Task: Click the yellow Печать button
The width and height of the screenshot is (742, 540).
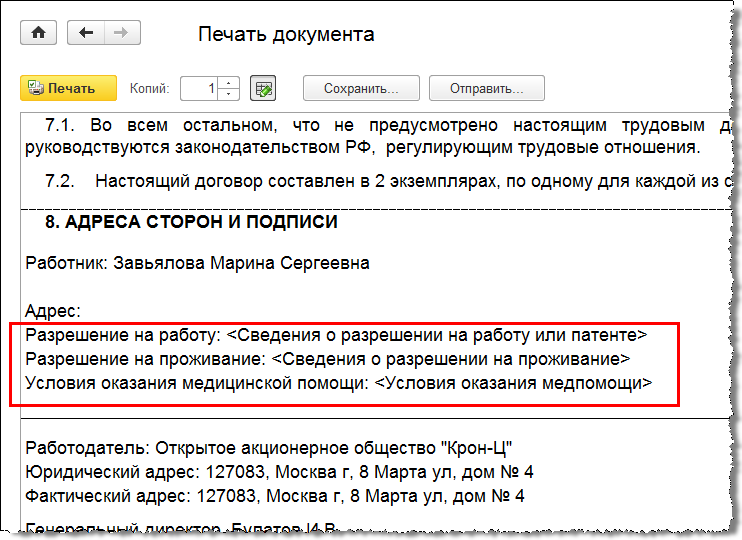Action: (69, 88)
